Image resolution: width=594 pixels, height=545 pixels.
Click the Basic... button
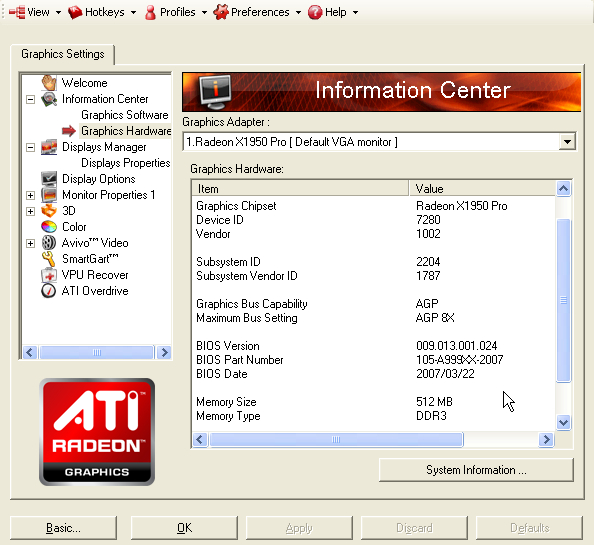coord(63,528)
